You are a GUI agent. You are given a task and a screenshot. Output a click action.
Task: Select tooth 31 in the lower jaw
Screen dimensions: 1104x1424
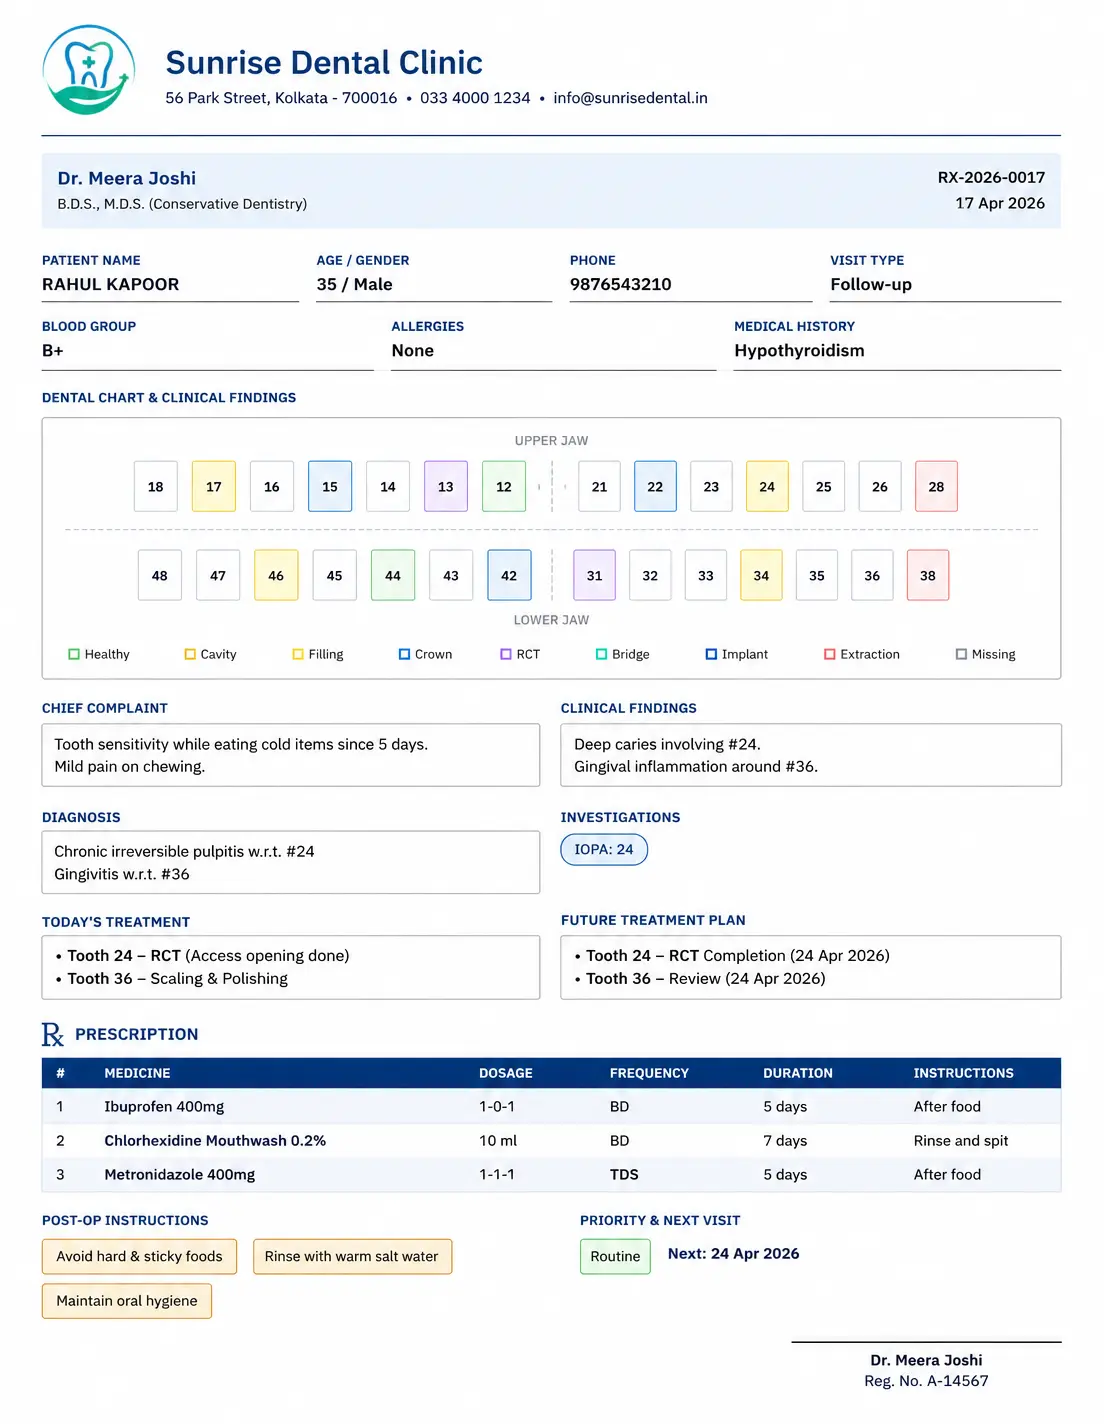(x=594, y=575)
